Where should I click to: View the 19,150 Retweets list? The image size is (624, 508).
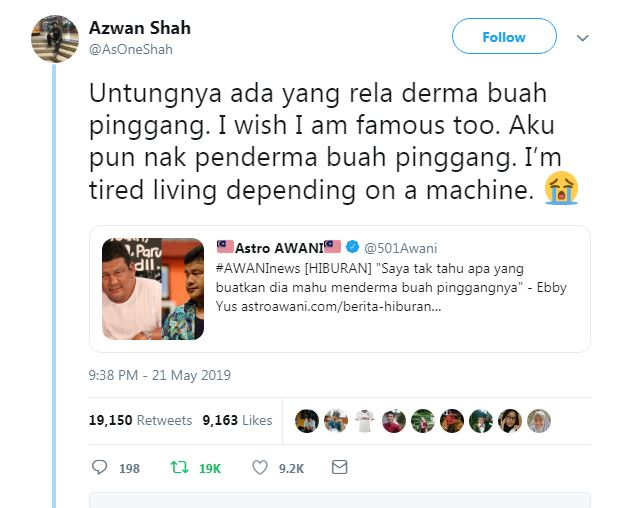[x=140, y=420]
